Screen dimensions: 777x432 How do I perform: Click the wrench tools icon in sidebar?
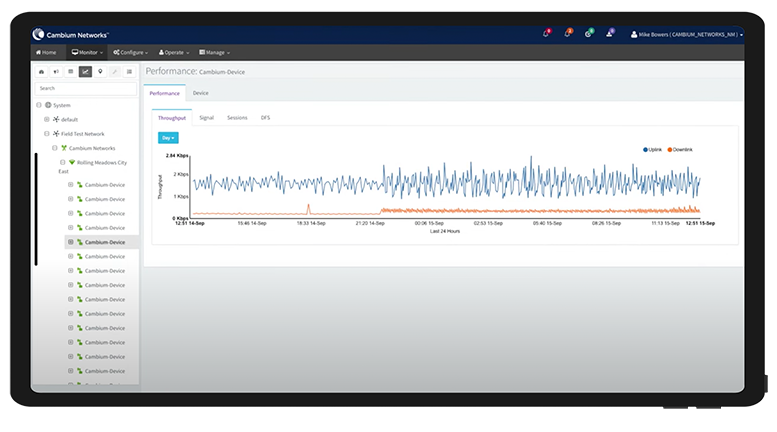(x=115, y=72)
